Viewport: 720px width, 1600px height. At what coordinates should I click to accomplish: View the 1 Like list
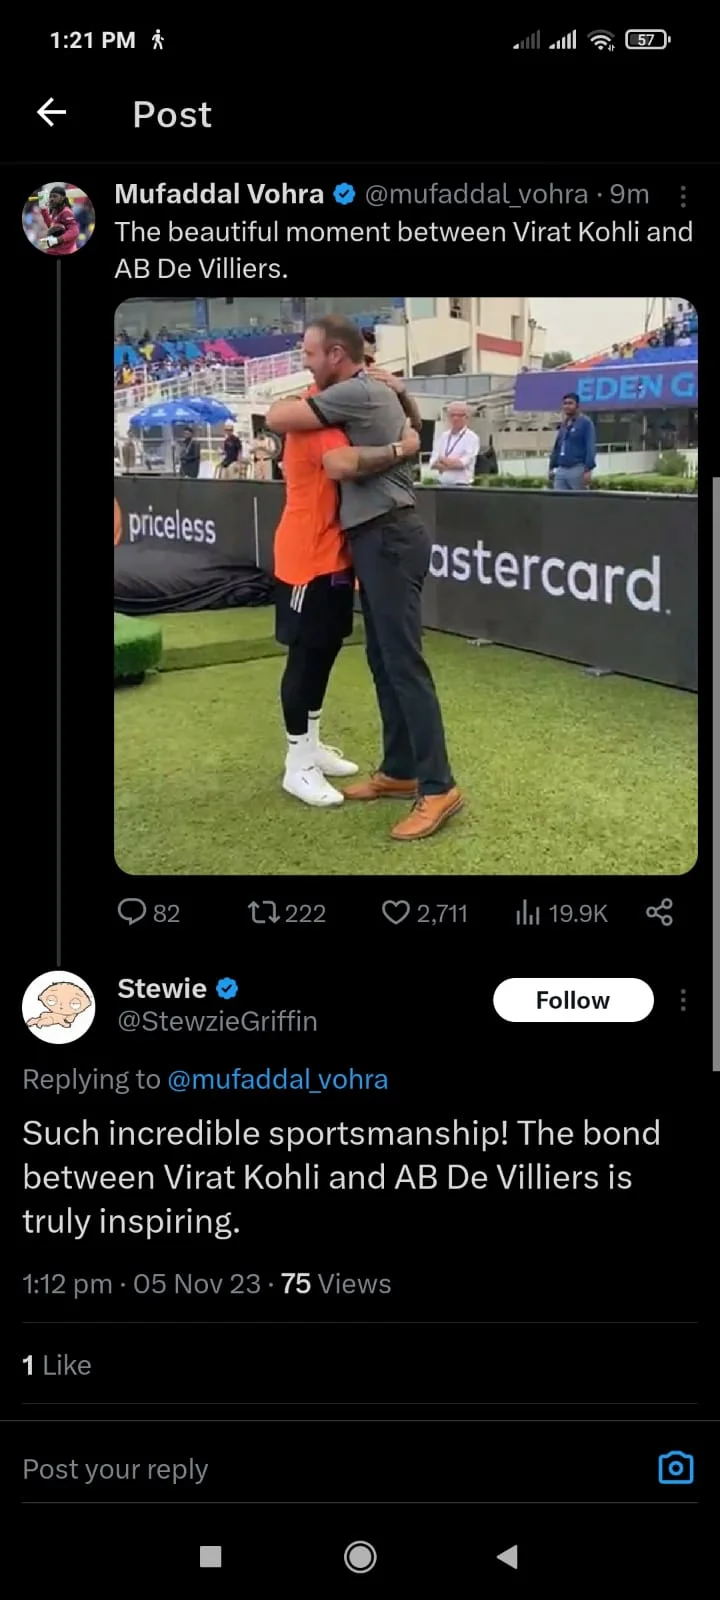pos(57,1365)
